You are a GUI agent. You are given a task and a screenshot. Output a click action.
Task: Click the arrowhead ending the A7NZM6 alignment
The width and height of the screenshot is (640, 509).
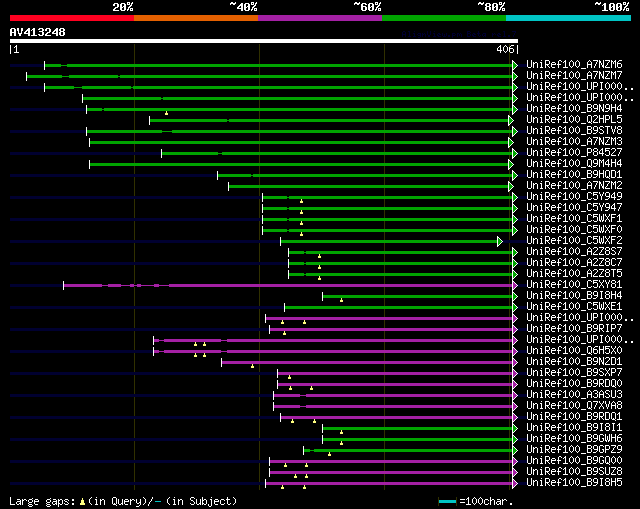point(515,65)
